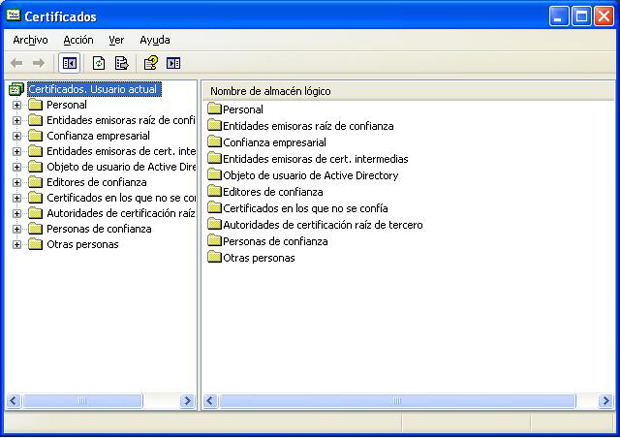Click the Back arrow in toolbar

click(x=17, y=63)
